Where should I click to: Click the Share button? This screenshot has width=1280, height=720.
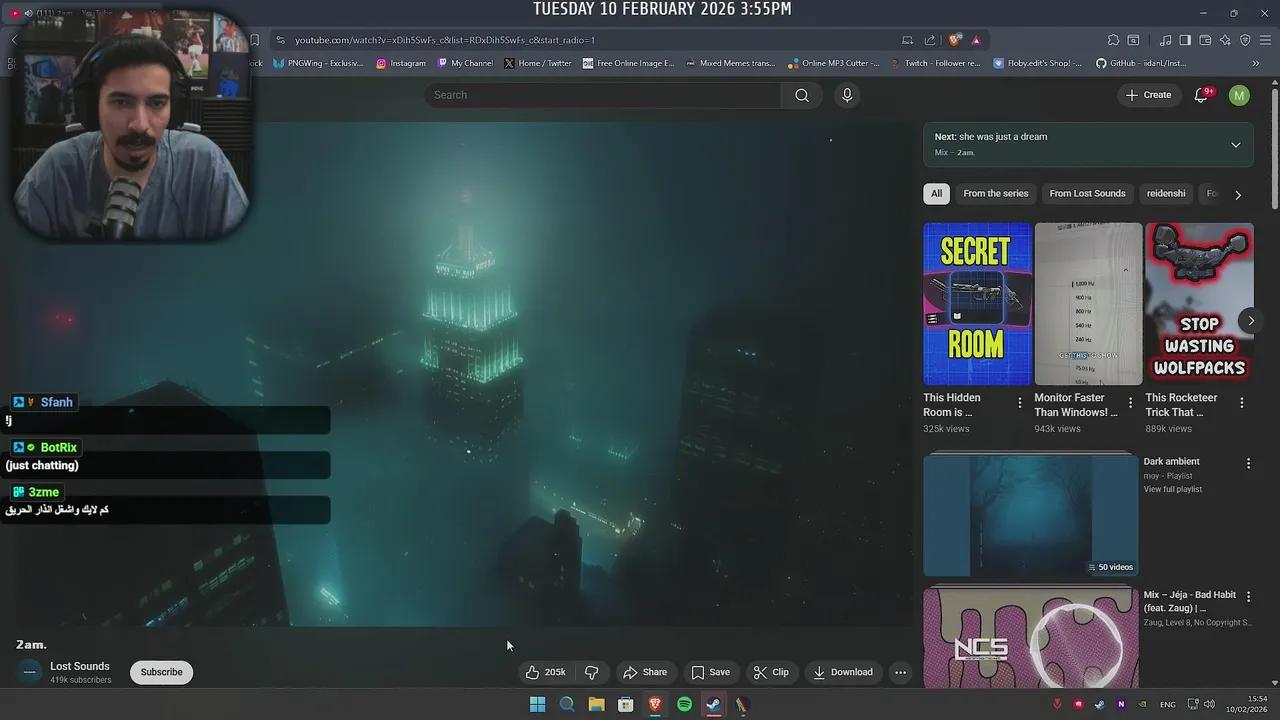point(645,672)
